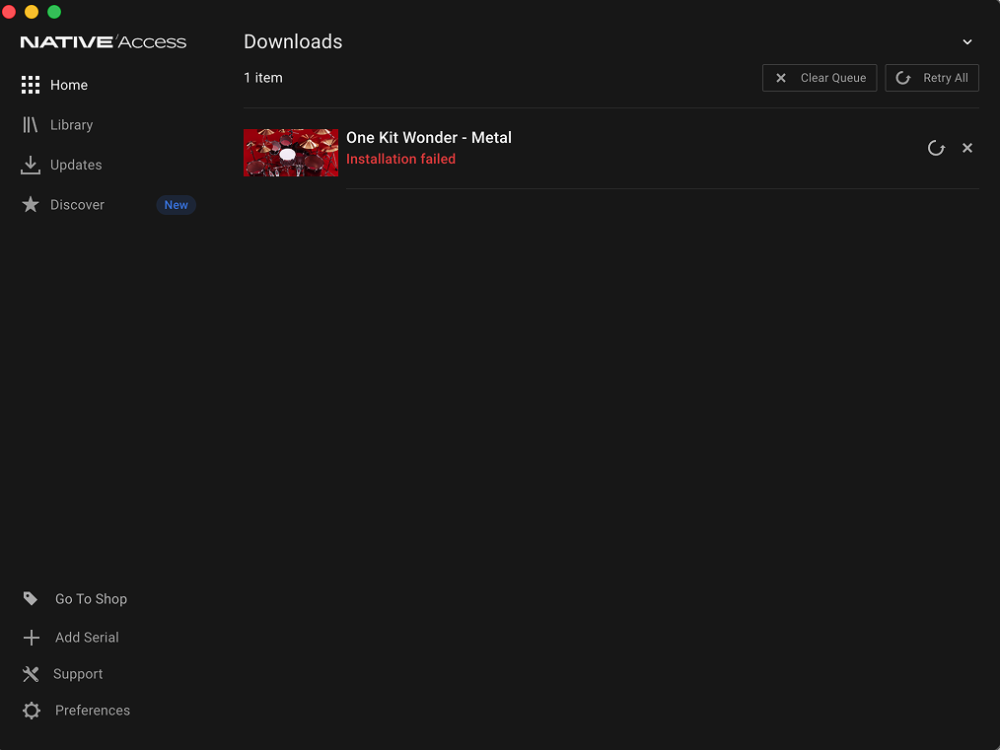Close the Native Access window

9,11
